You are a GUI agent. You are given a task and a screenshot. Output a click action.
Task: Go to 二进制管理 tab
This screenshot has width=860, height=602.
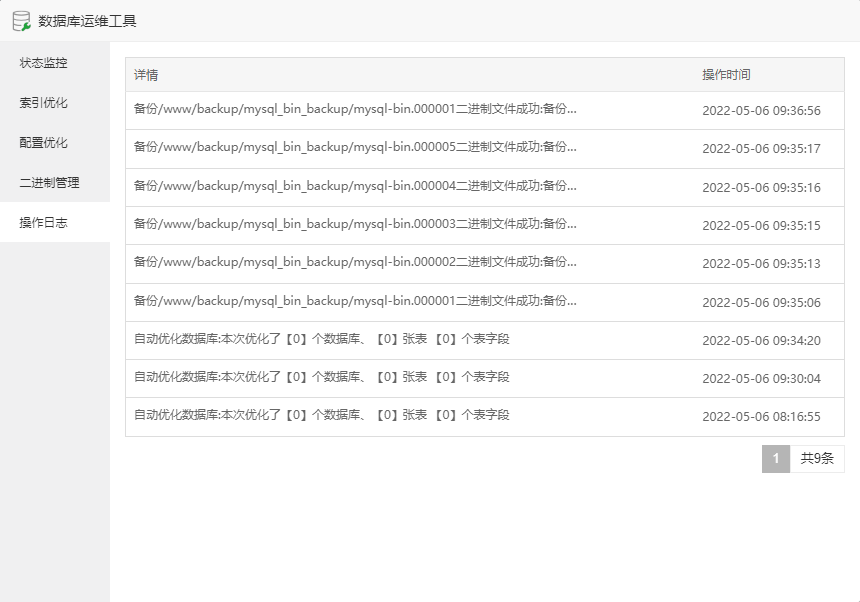tap(55, 183)
